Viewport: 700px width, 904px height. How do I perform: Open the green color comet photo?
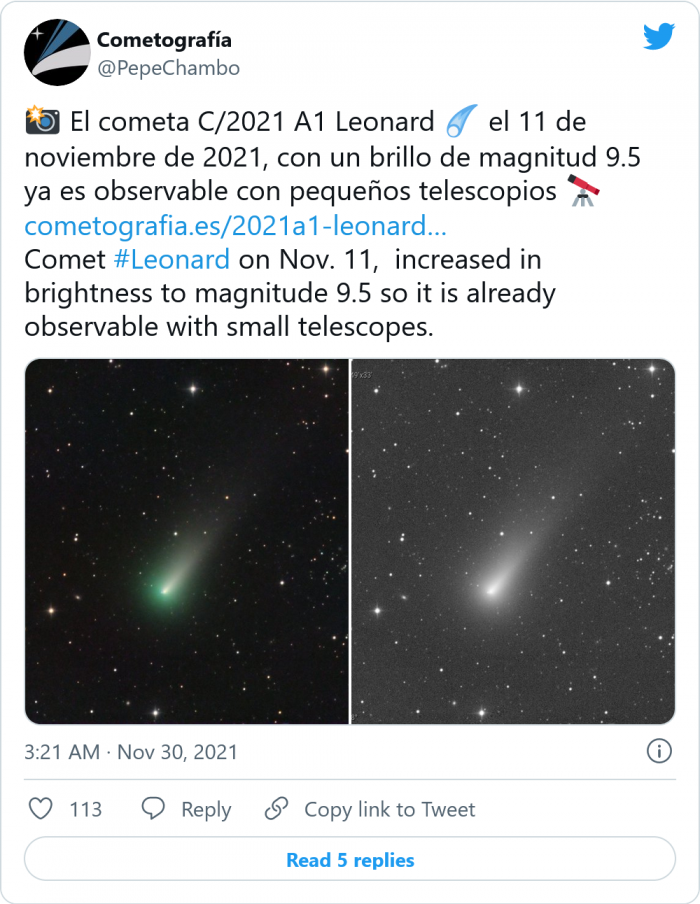pyautogui.click(x=187, y=541)
